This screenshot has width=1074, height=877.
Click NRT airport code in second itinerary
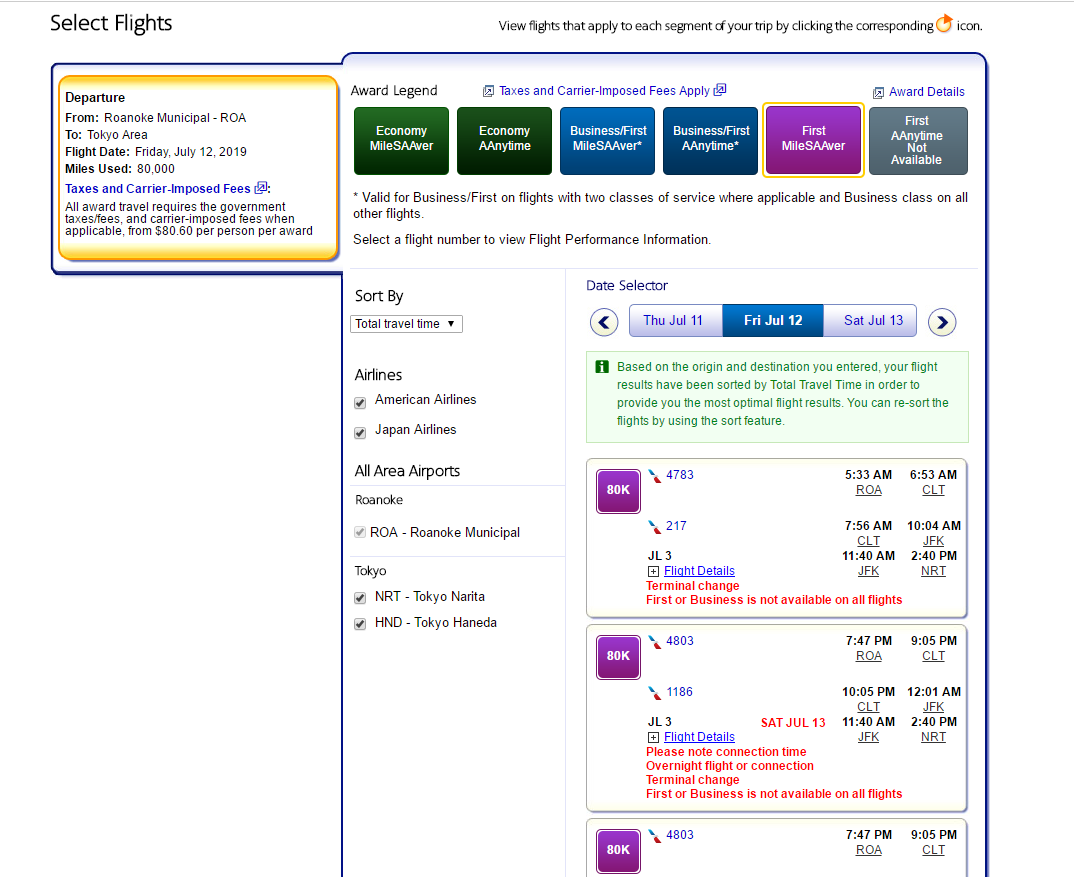(x=933, y=737)
